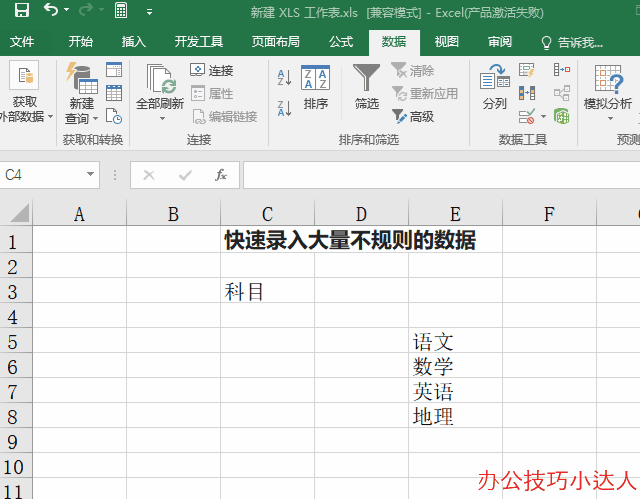Screen dimensions: 640x499
Task: Click the greyed 属性 button
Action: pyautogui.click(x=211, y=93)
